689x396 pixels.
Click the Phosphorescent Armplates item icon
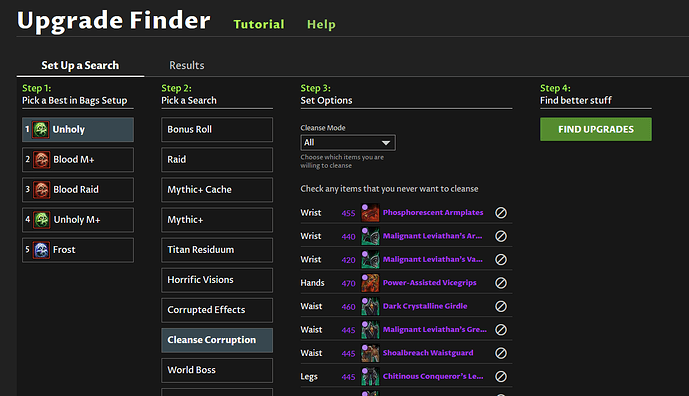tap(370, 213)
